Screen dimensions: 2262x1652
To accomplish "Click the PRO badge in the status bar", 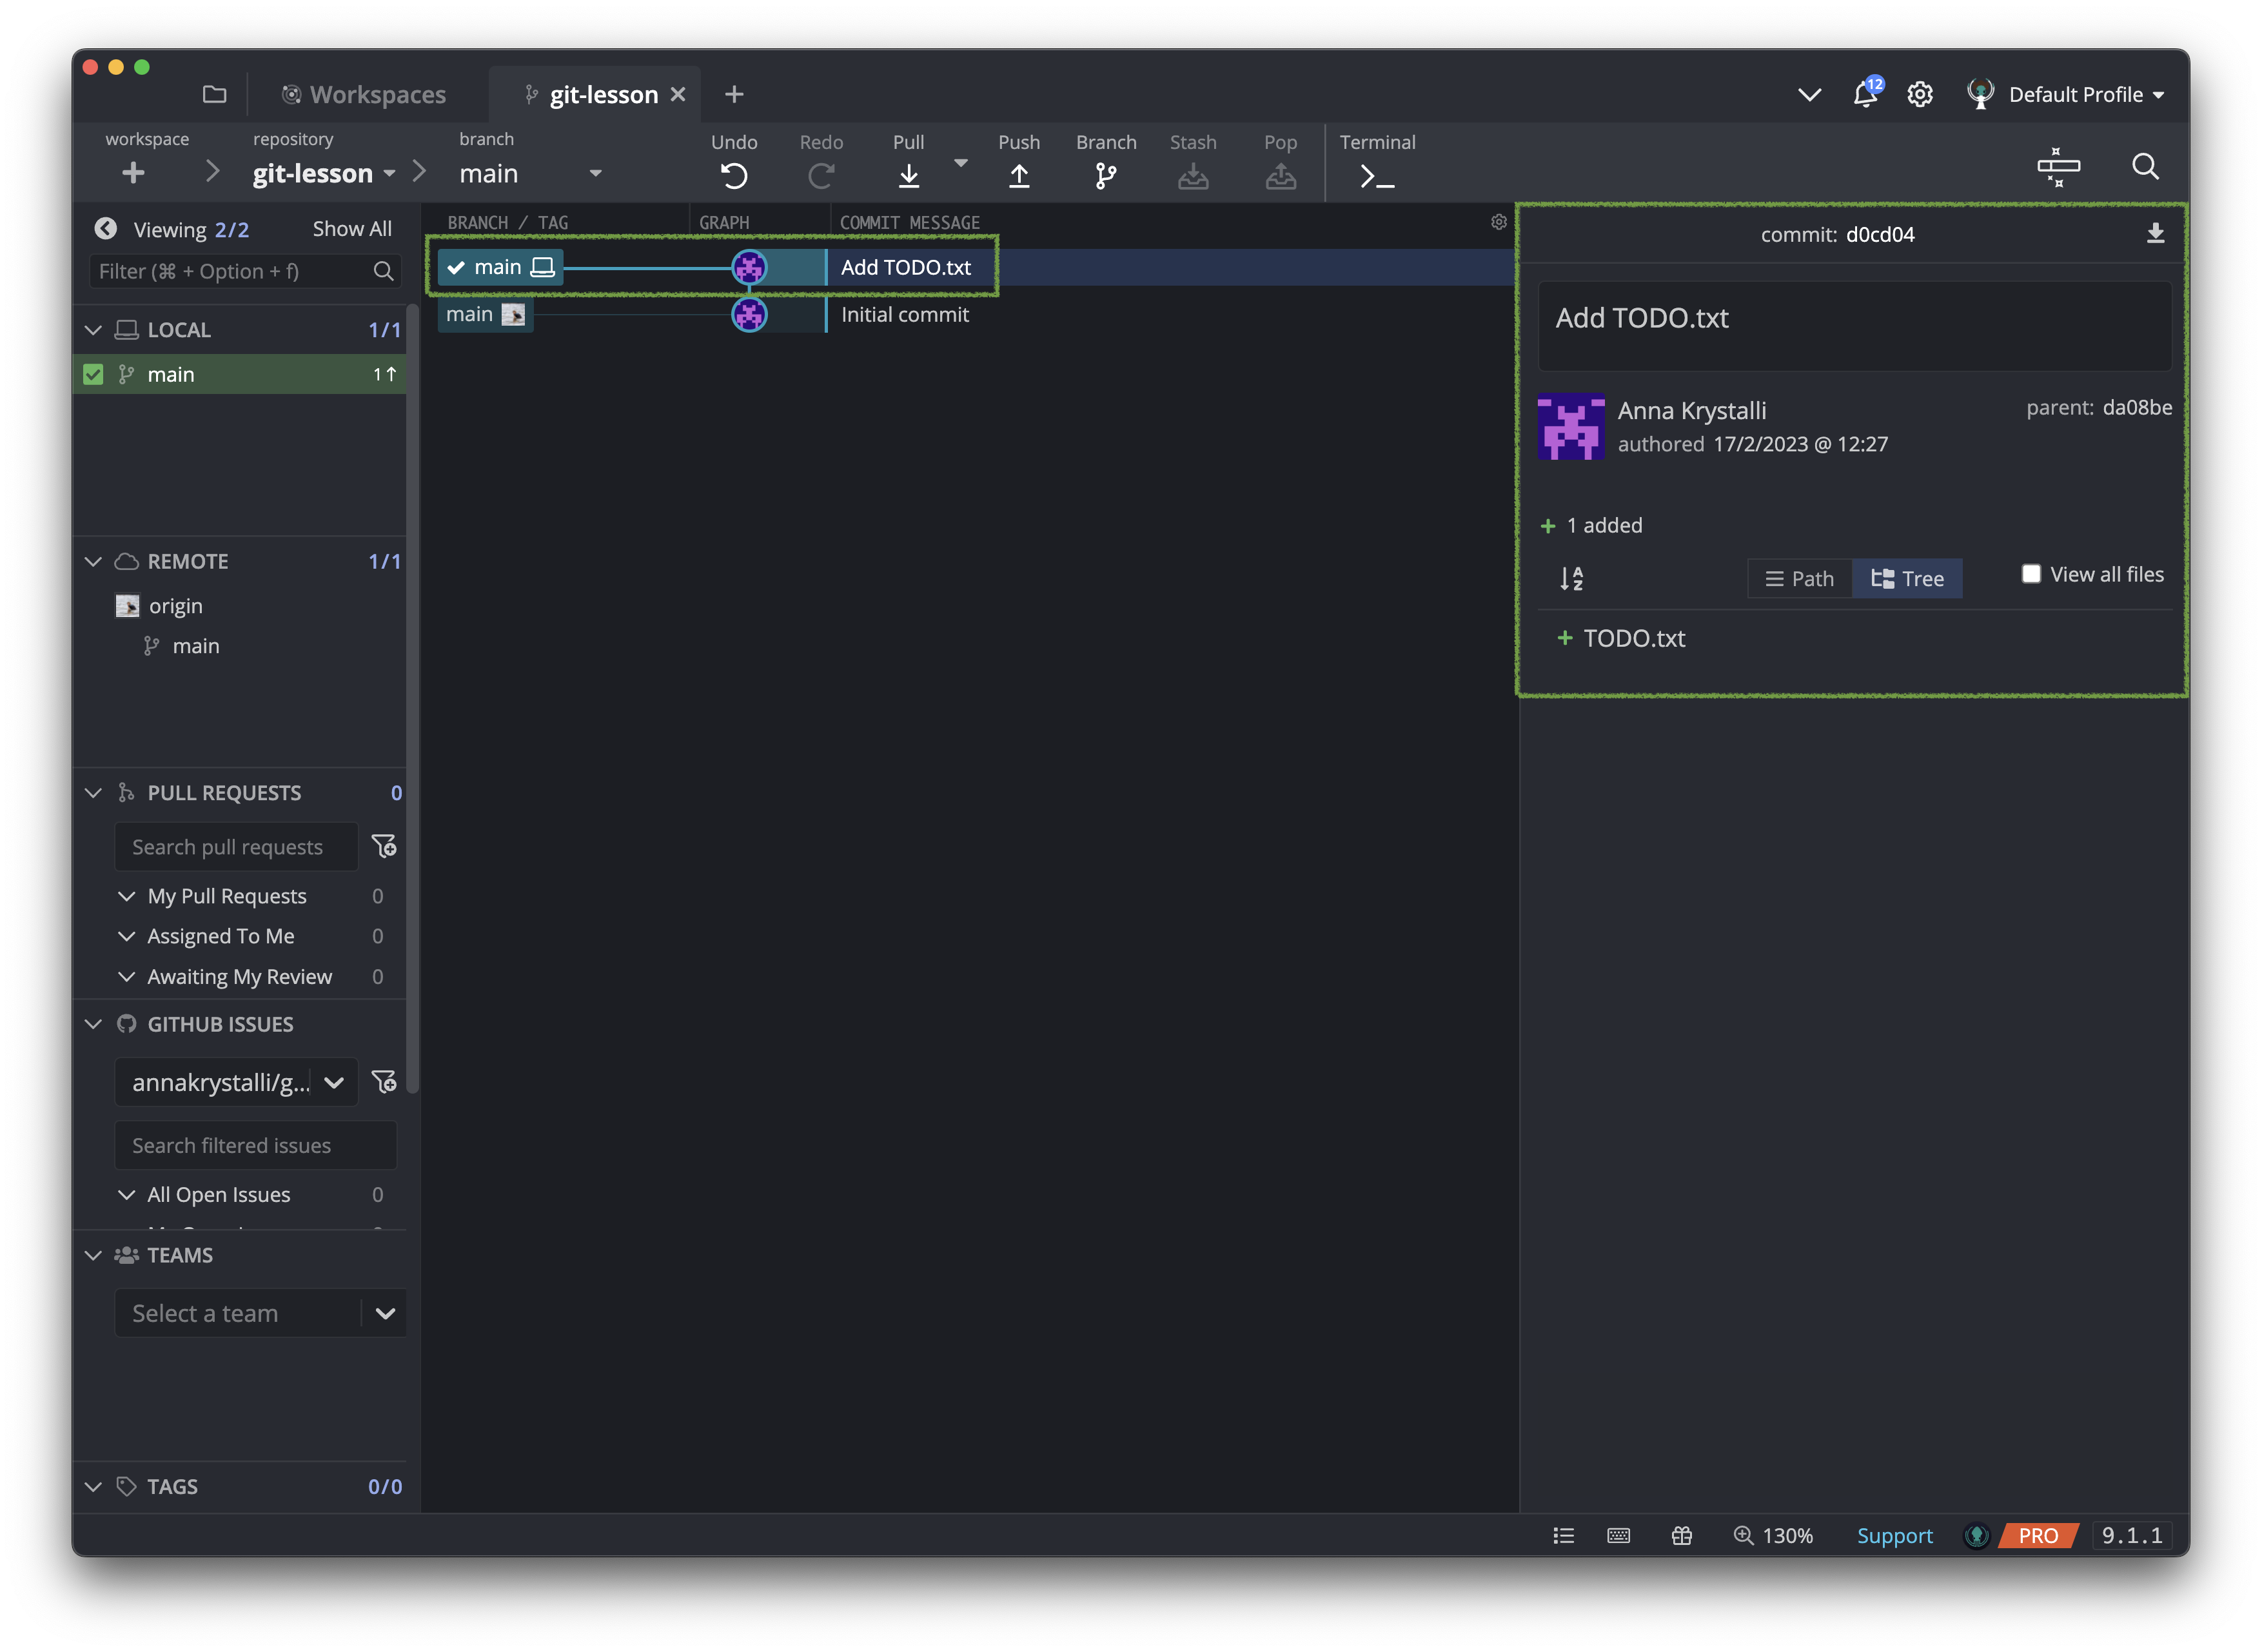I will (x=2037, y=1535).
